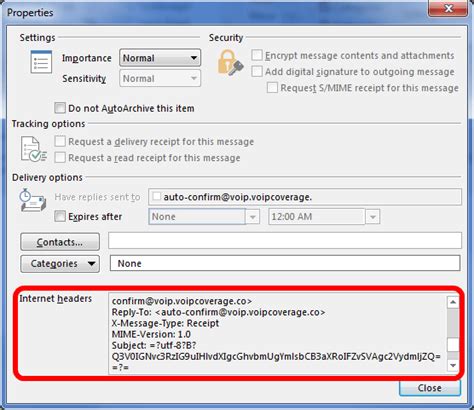
Task: Open the Importance dropdown
Action: [160, 58]
